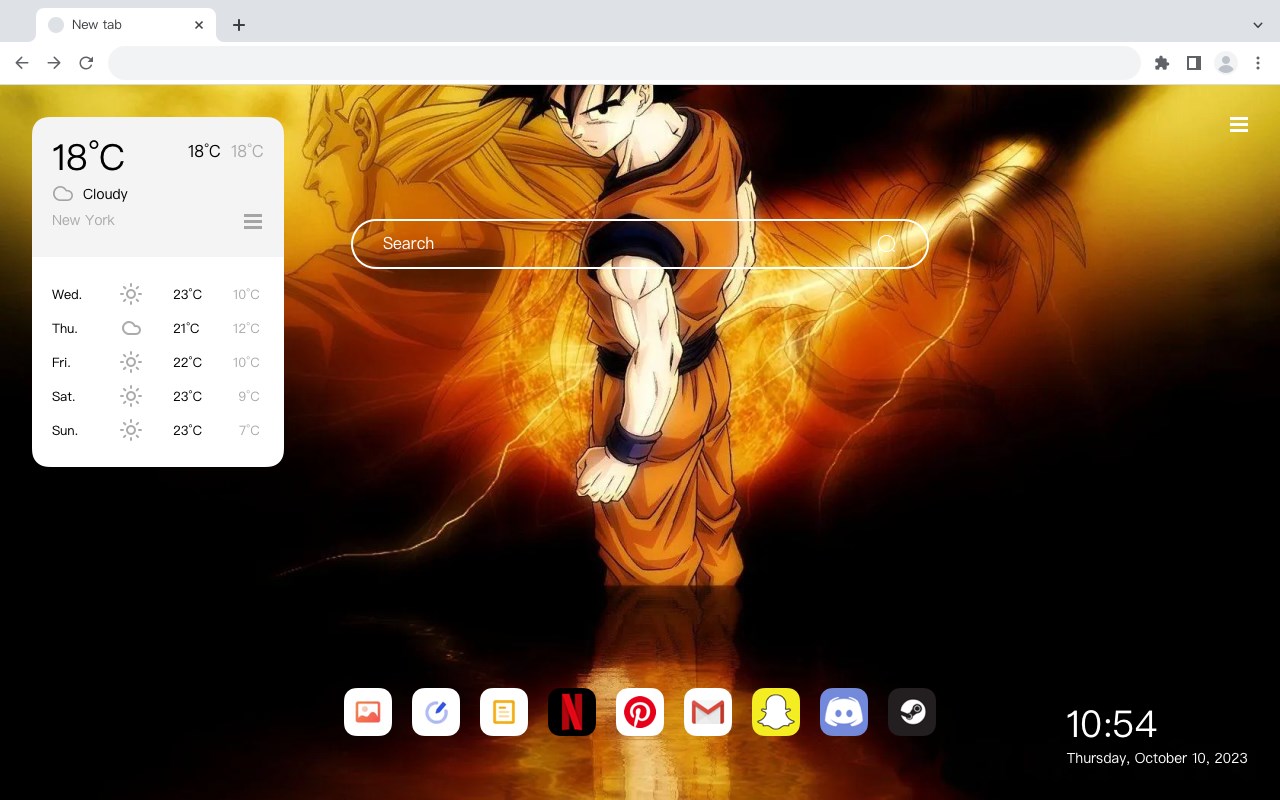Select the Thu. forecast row

158,328
